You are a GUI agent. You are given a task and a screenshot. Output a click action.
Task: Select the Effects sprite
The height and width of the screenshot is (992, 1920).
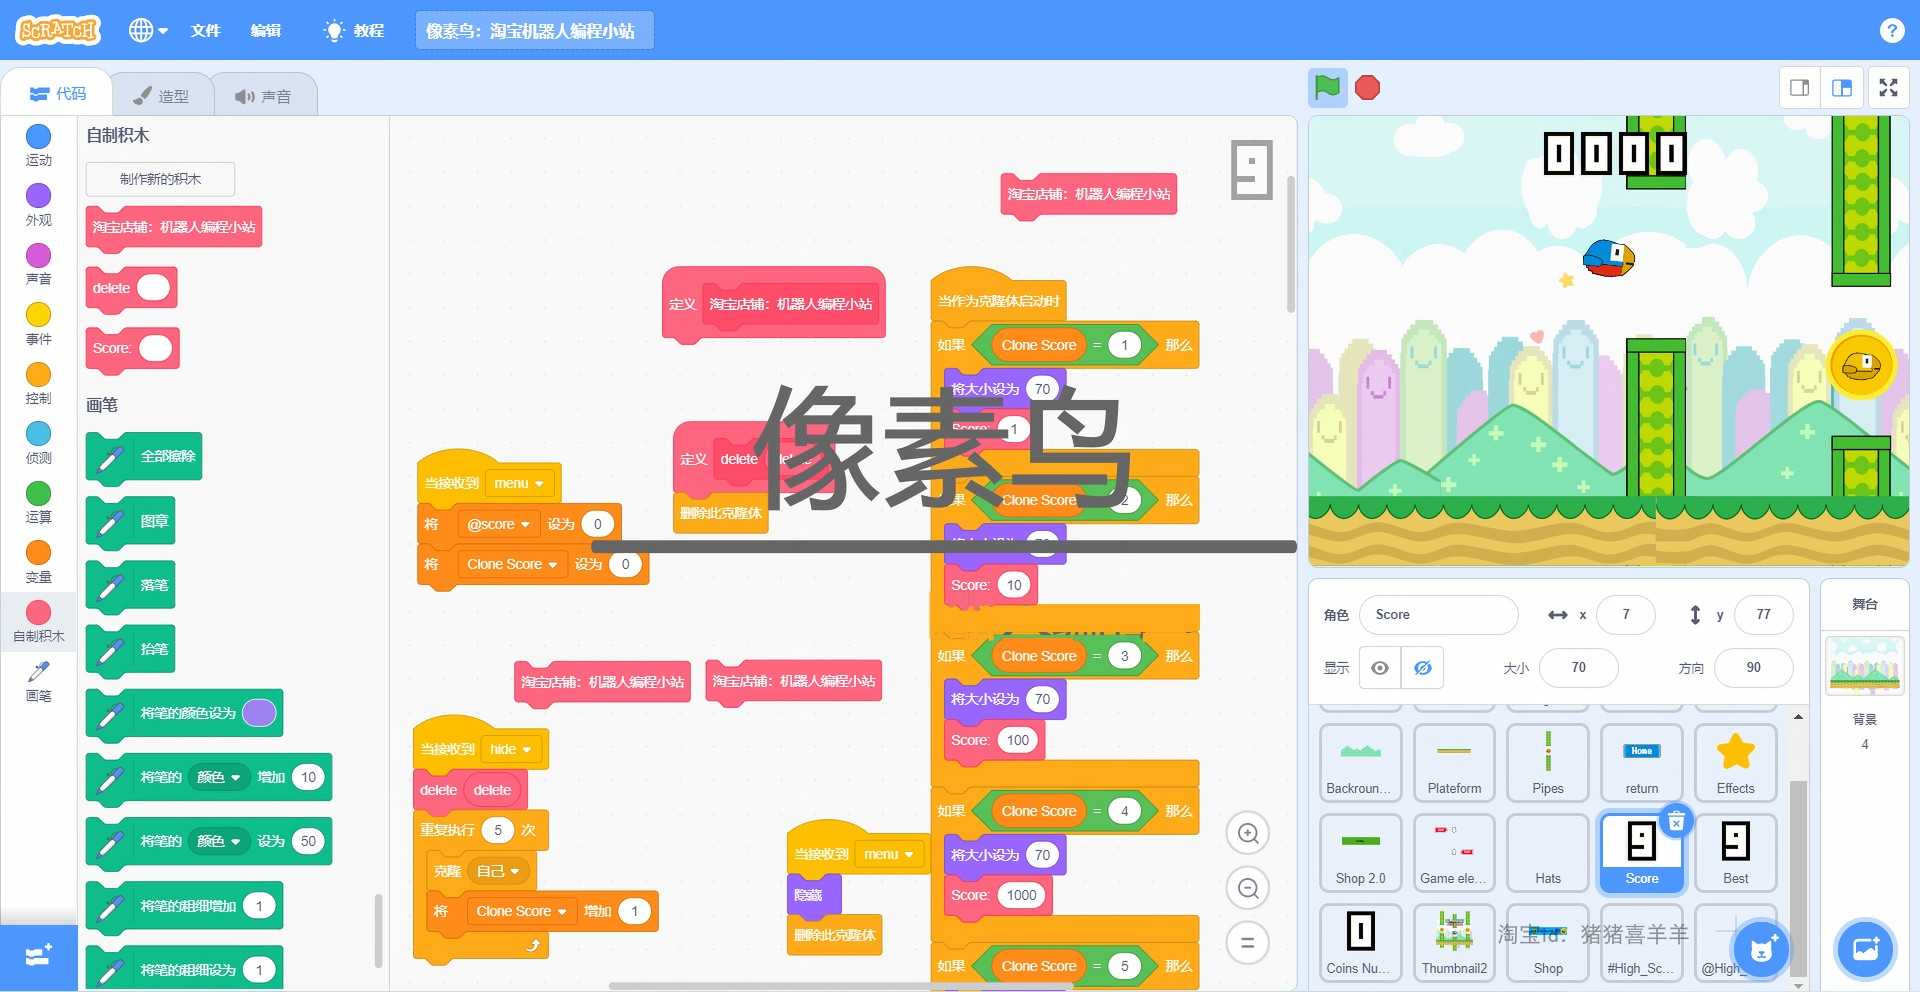[1735, 763]
